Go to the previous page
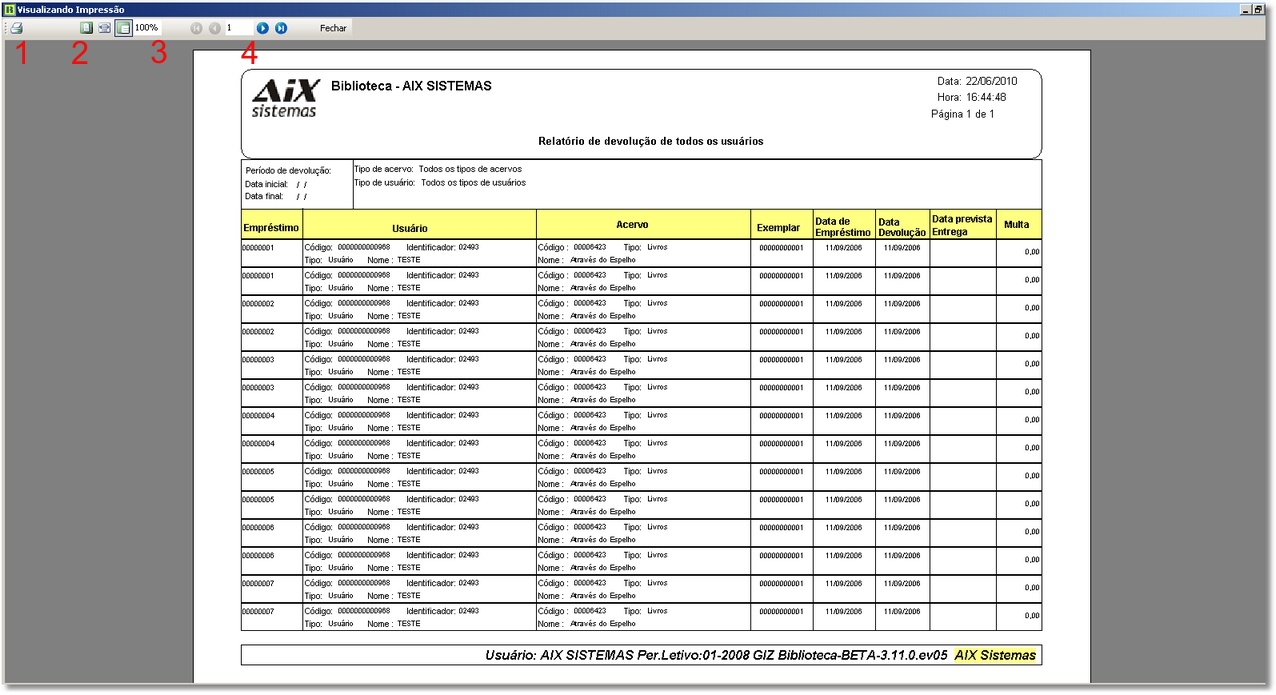 tap(214, 28)
